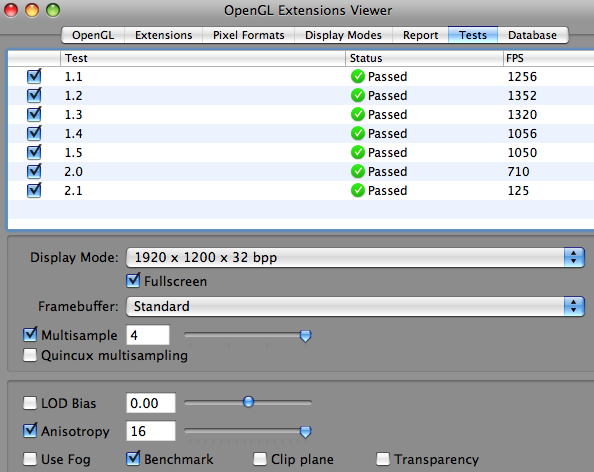Click the LOD Bias slider handle
This screenshot has height=472, width=594.
pos(249,402)
